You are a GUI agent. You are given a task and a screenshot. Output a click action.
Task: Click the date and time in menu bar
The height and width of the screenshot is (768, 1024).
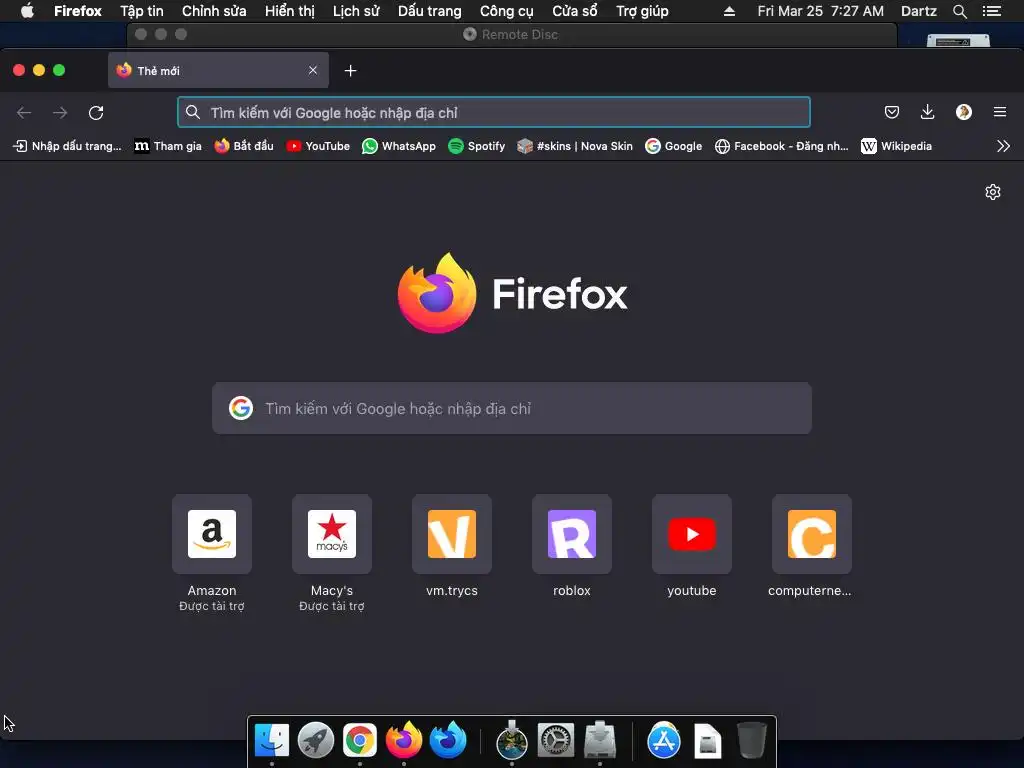point(820,11)
